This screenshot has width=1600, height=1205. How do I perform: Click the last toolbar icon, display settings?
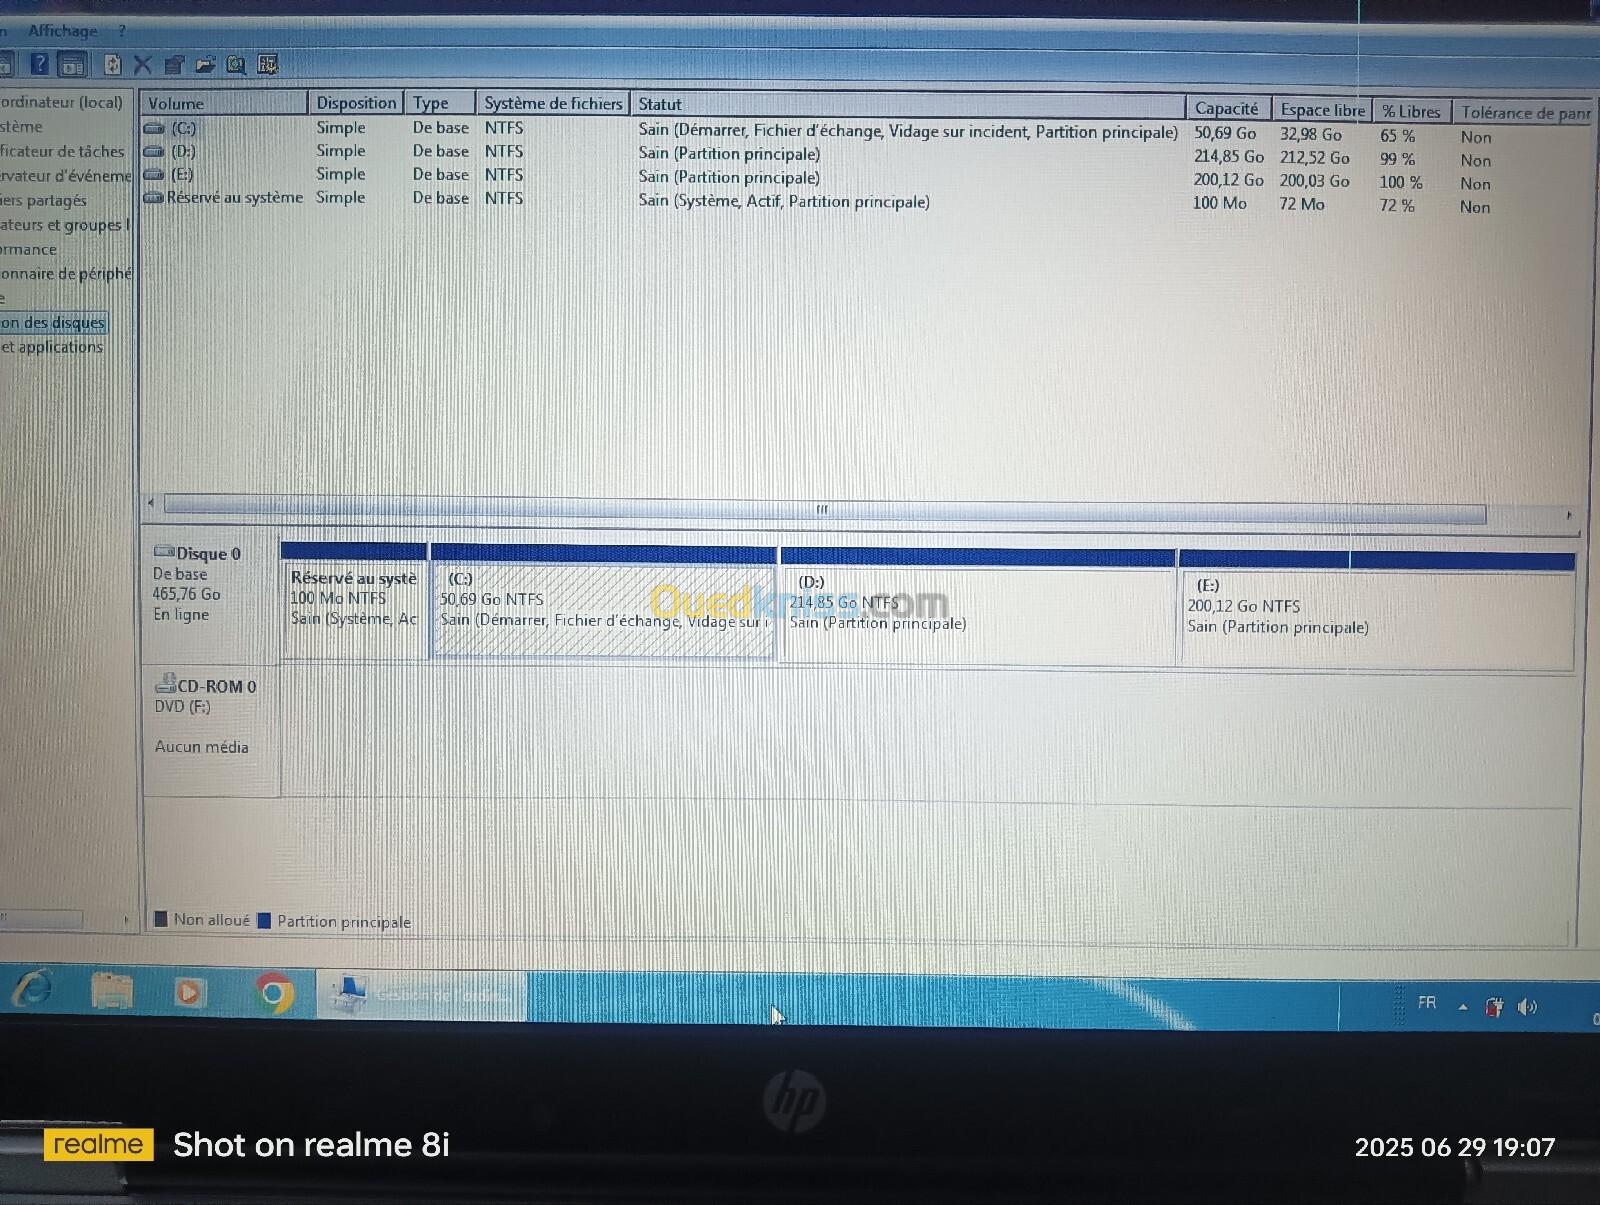coord(267,65)
